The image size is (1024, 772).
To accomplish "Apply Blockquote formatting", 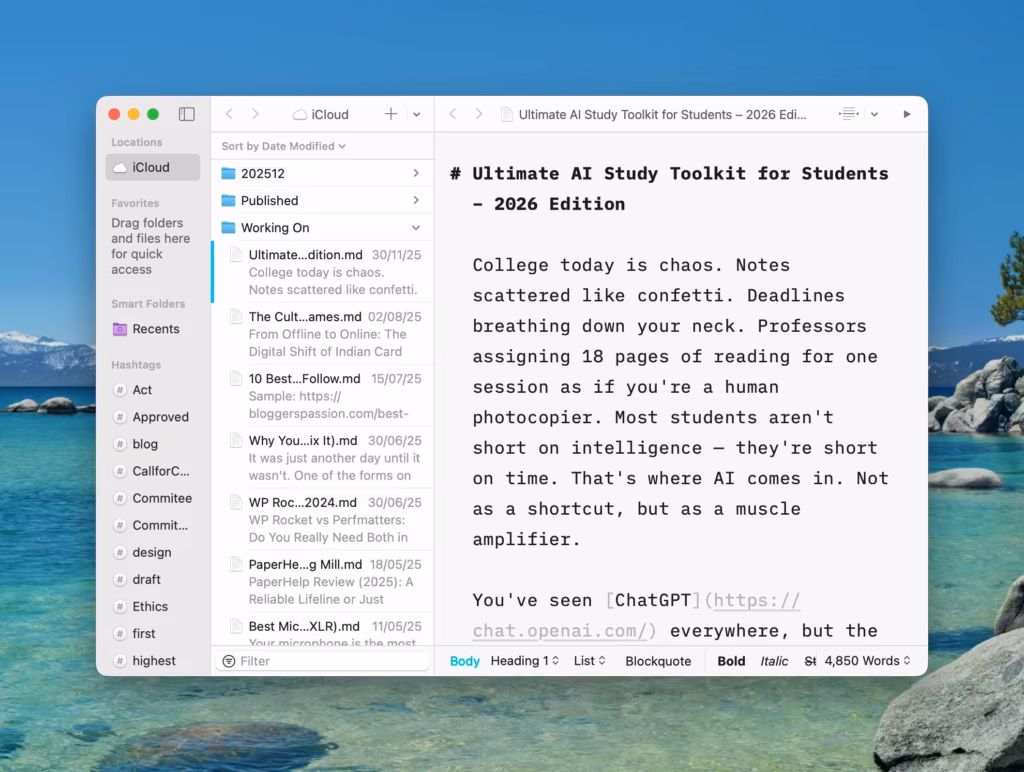I will [x=658, y=661].
